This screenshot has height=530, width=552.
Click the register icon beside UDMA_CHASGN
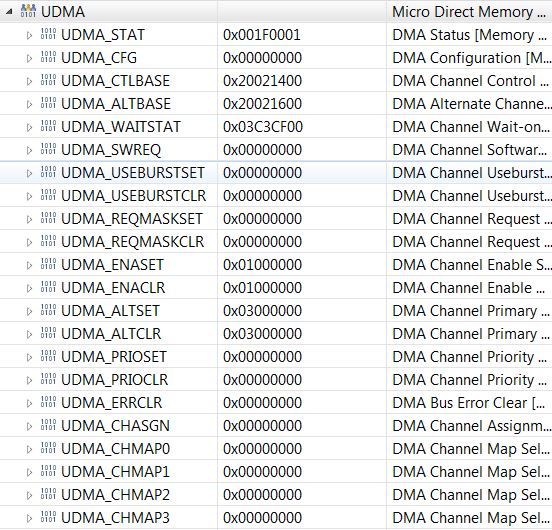tap(48, 425)
